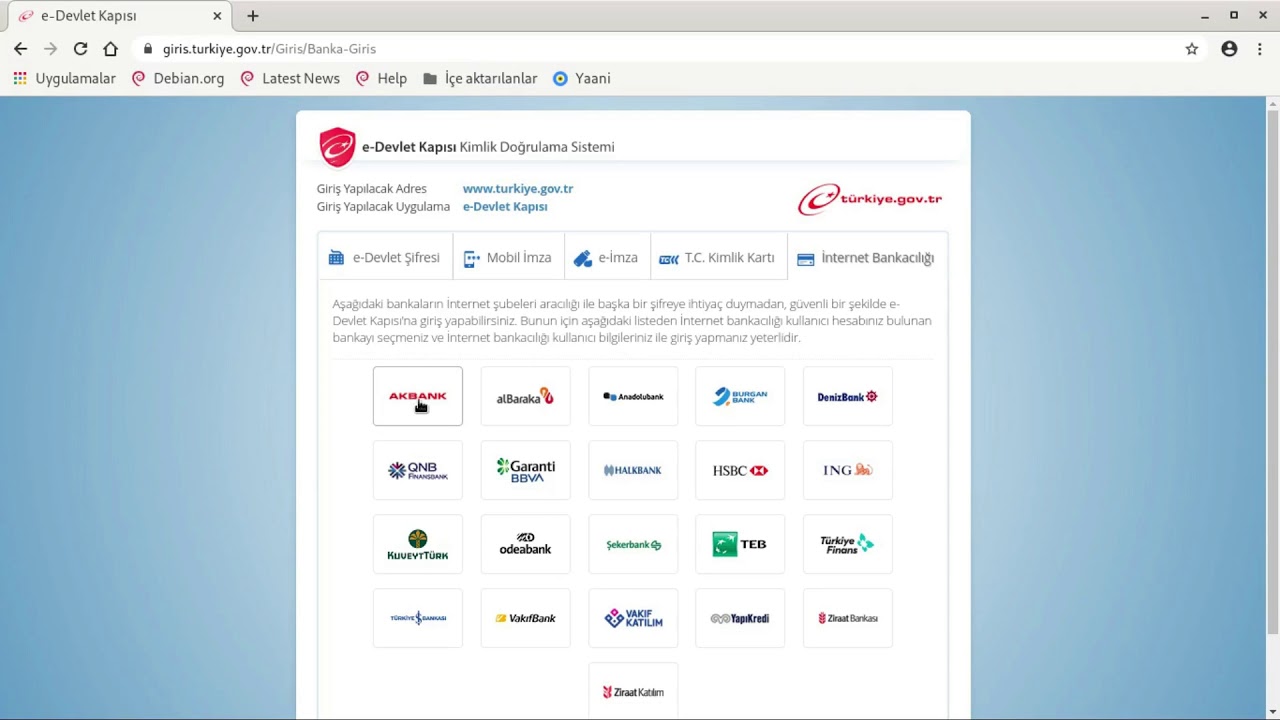Open the e-İmza tab
The height and width of the screenshot is (720, 1280).
(607, 258)
